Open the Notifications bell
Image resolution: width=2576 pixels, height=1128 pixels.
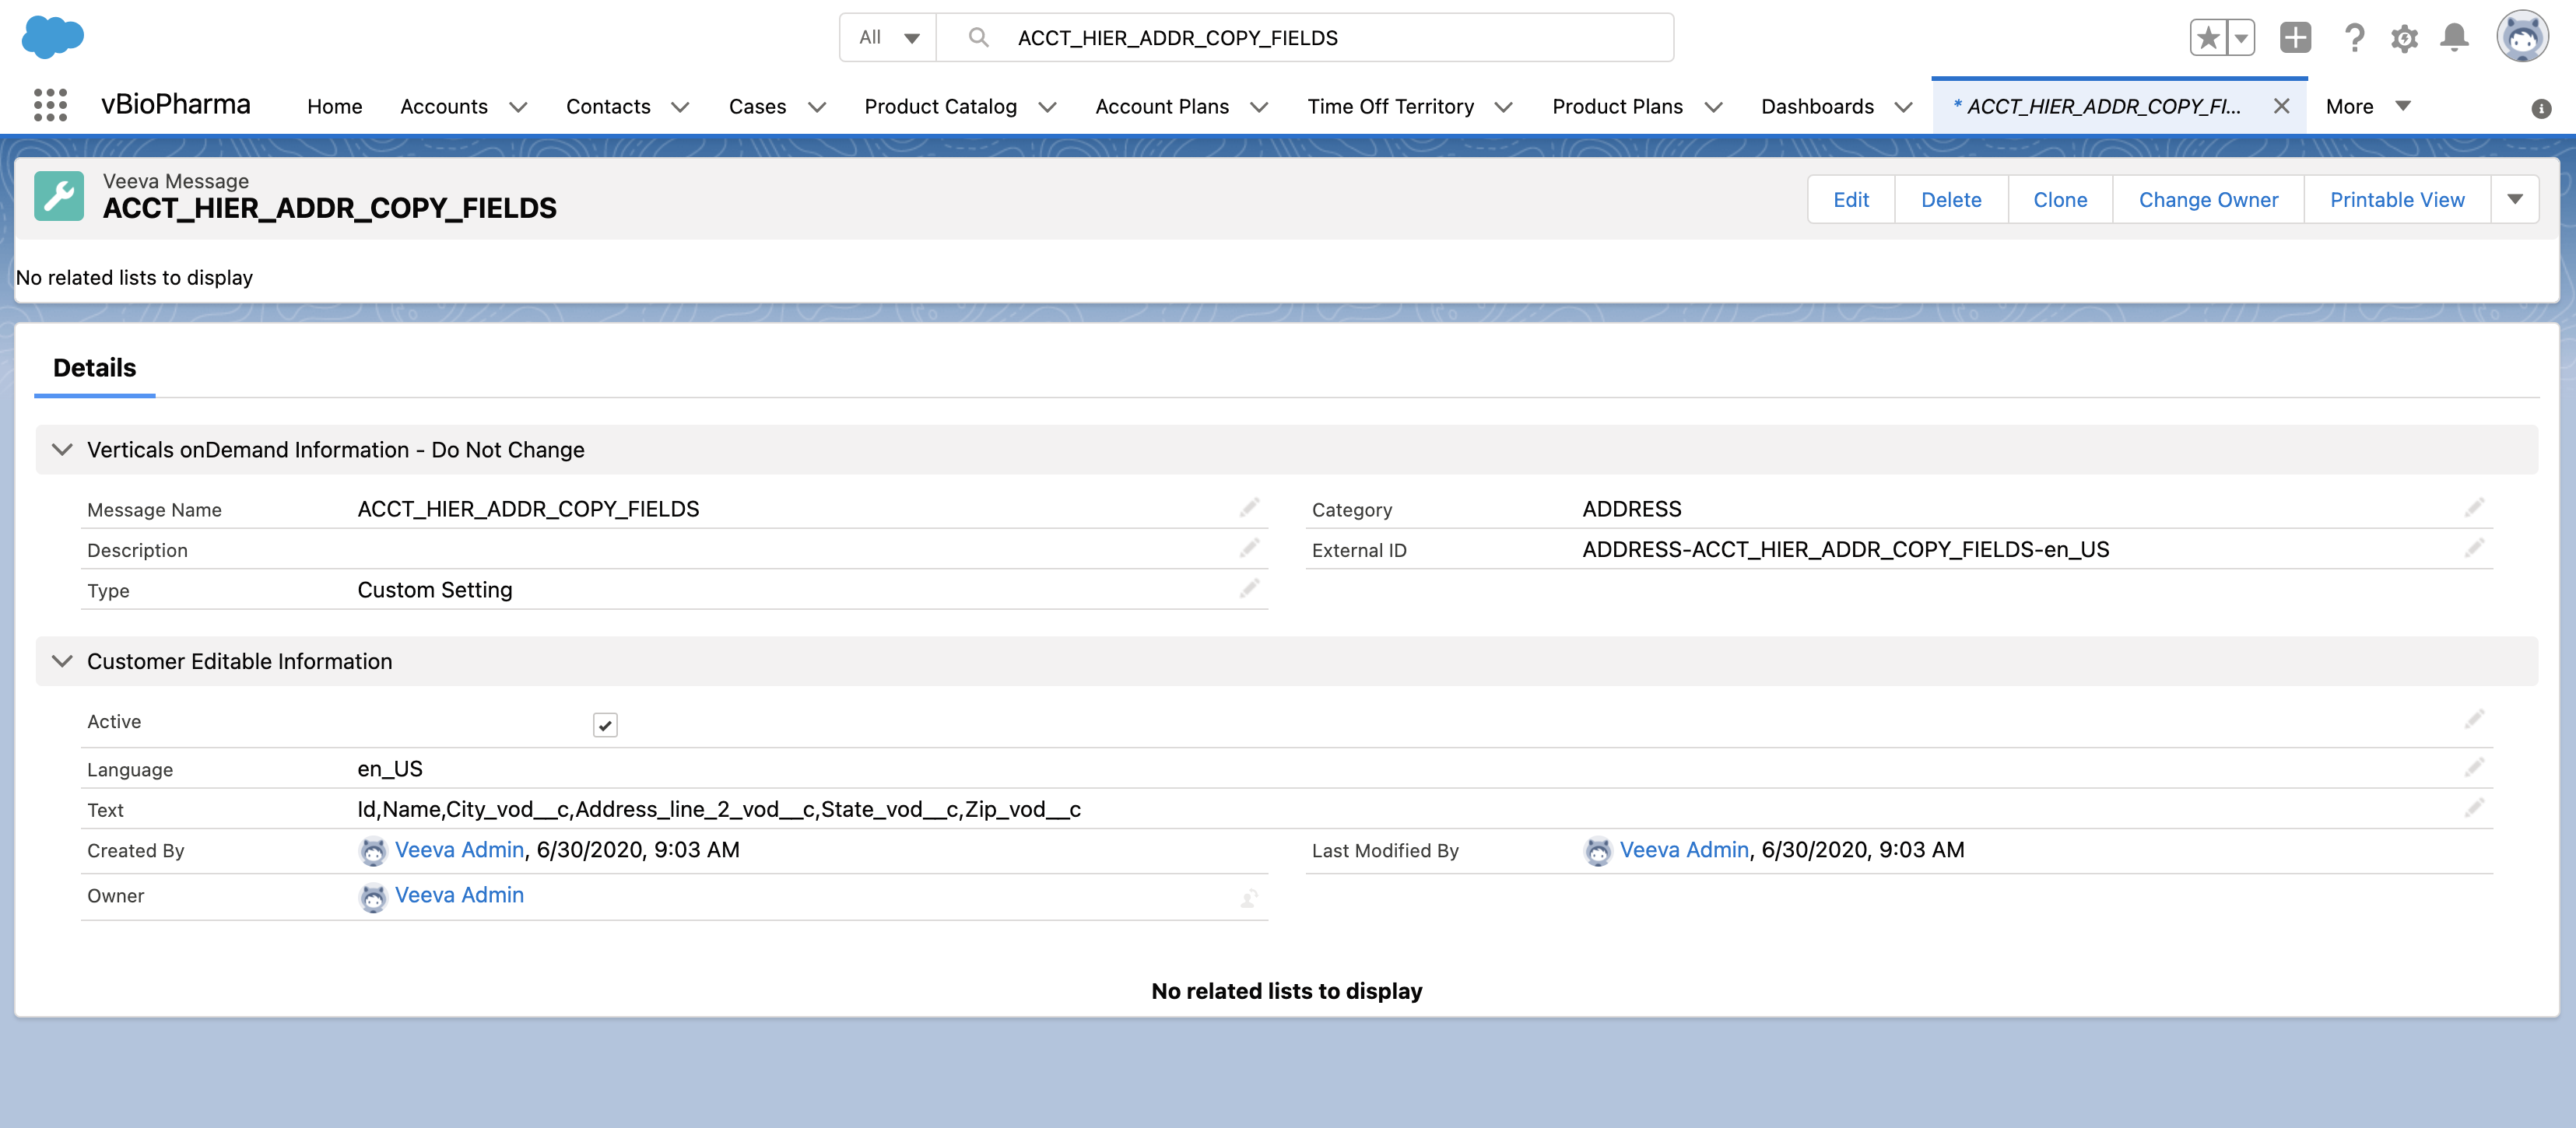point(2454,38)
